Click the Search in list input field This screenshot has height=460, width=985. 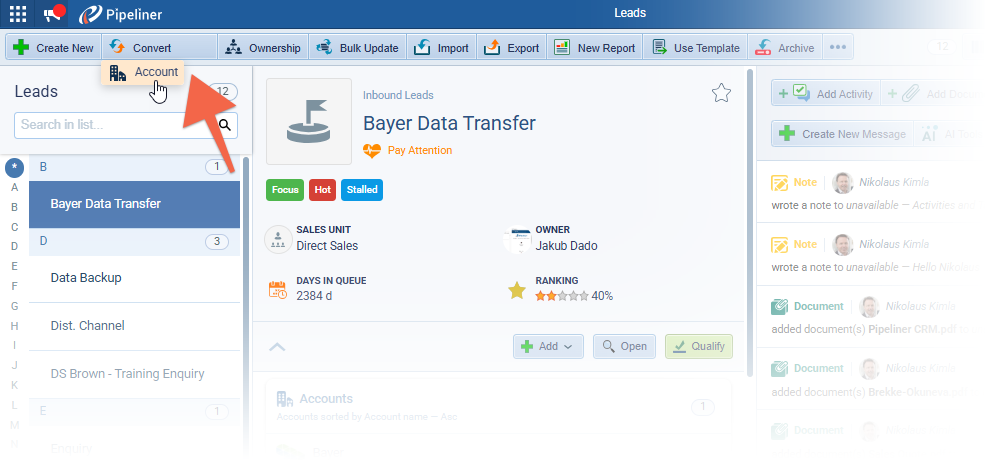[x=112, y=125]
